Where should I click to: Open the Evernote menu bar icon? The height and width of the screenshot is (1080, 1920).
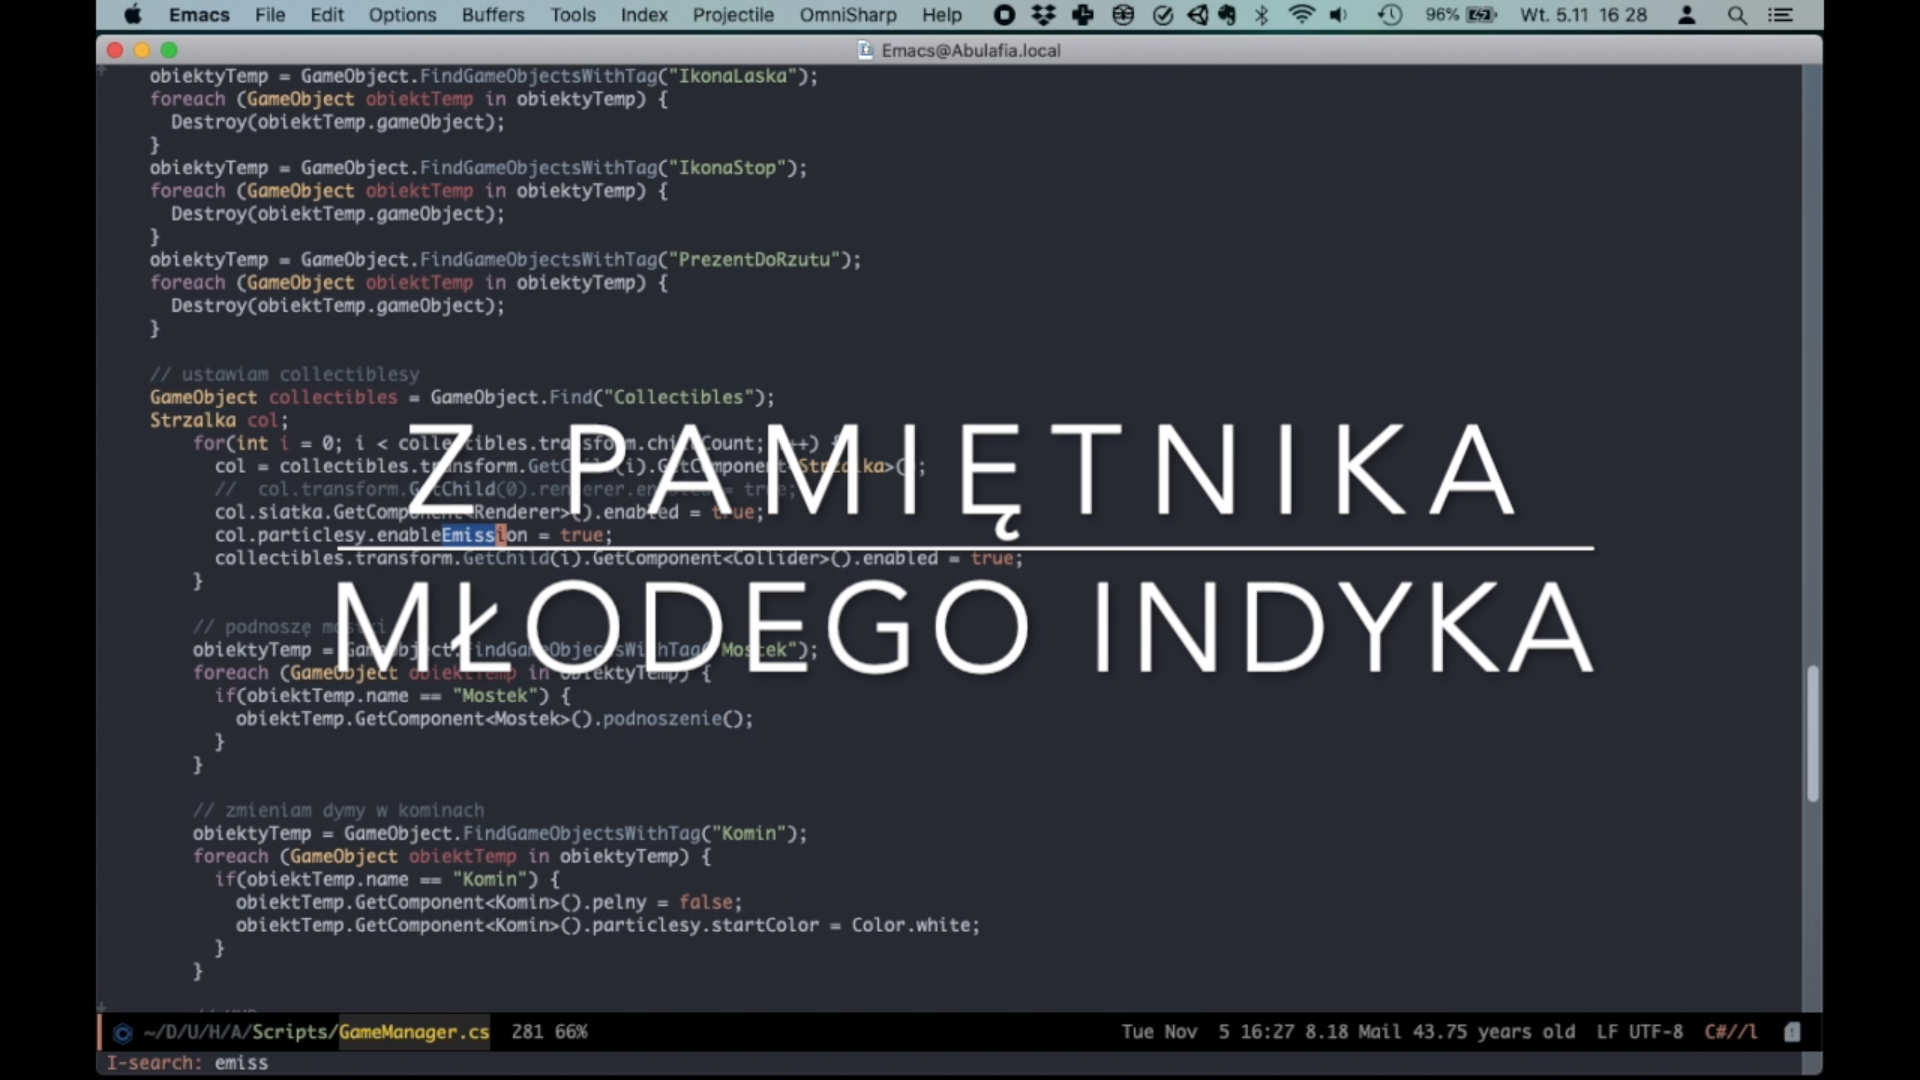pos(1227,15)
